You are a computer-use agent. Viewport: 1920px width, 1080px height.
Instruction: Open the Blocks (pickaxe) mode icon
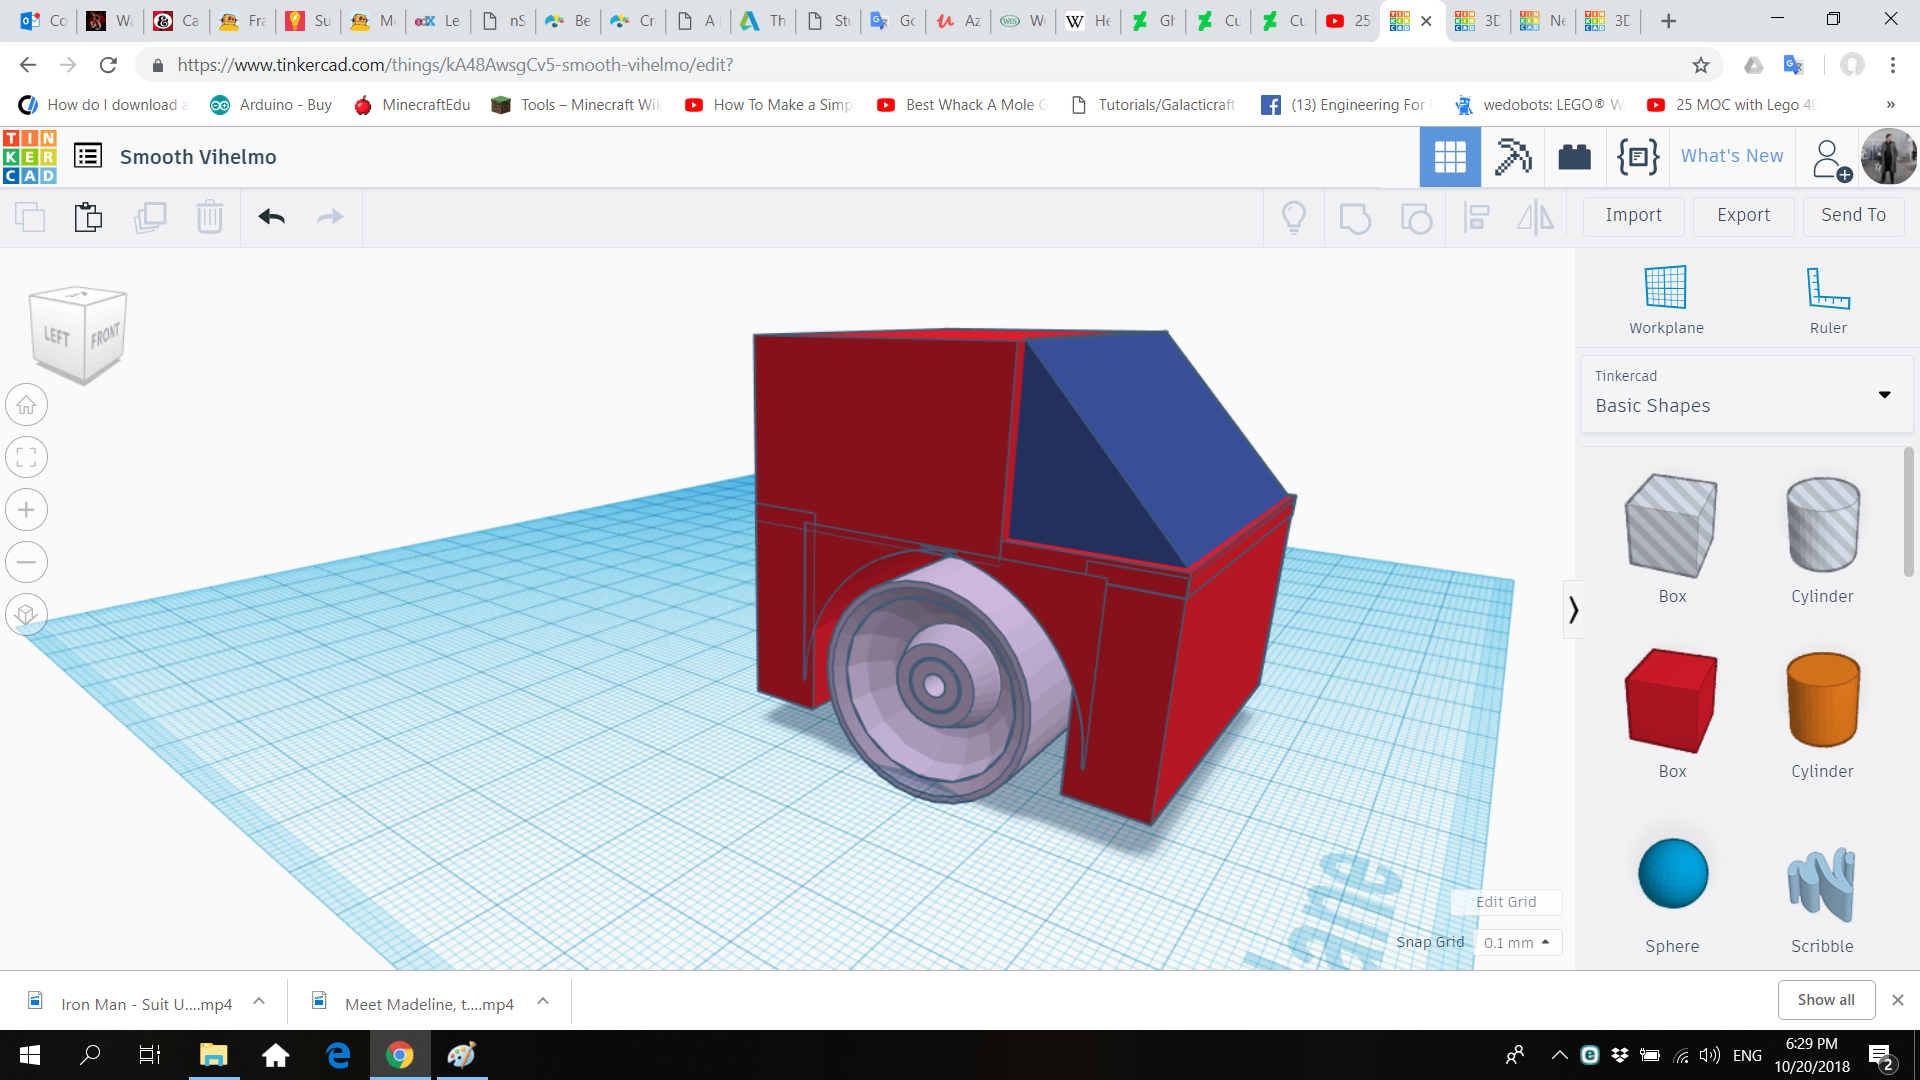1512,157
